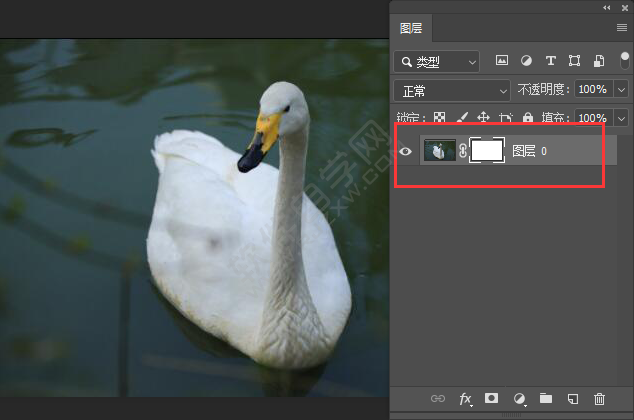Toggle lock transparent pixels
634x420 pixels.
439,118
